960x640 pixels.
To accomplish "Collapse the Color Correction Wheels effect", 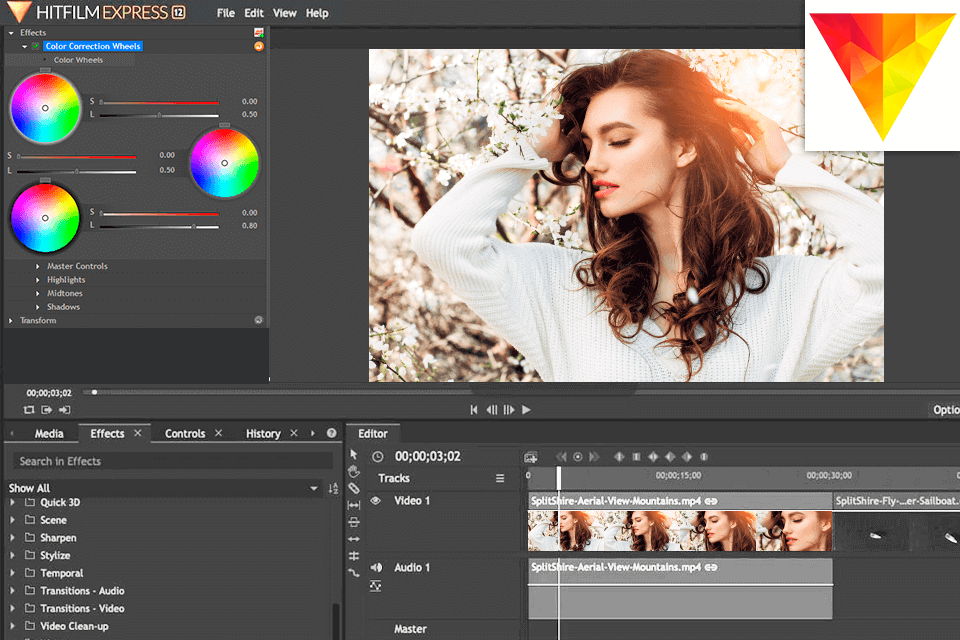I will pyautogui.click(x=24, y=47).
